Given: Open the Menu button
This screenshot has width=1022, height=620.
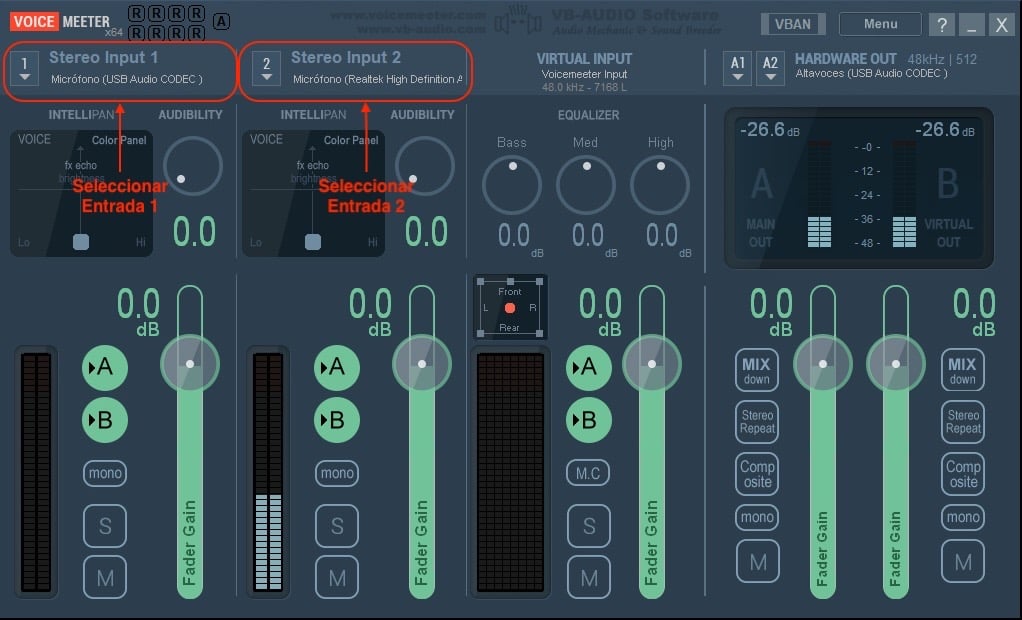Looking at the screenshot, I should (x=881, y=24).
